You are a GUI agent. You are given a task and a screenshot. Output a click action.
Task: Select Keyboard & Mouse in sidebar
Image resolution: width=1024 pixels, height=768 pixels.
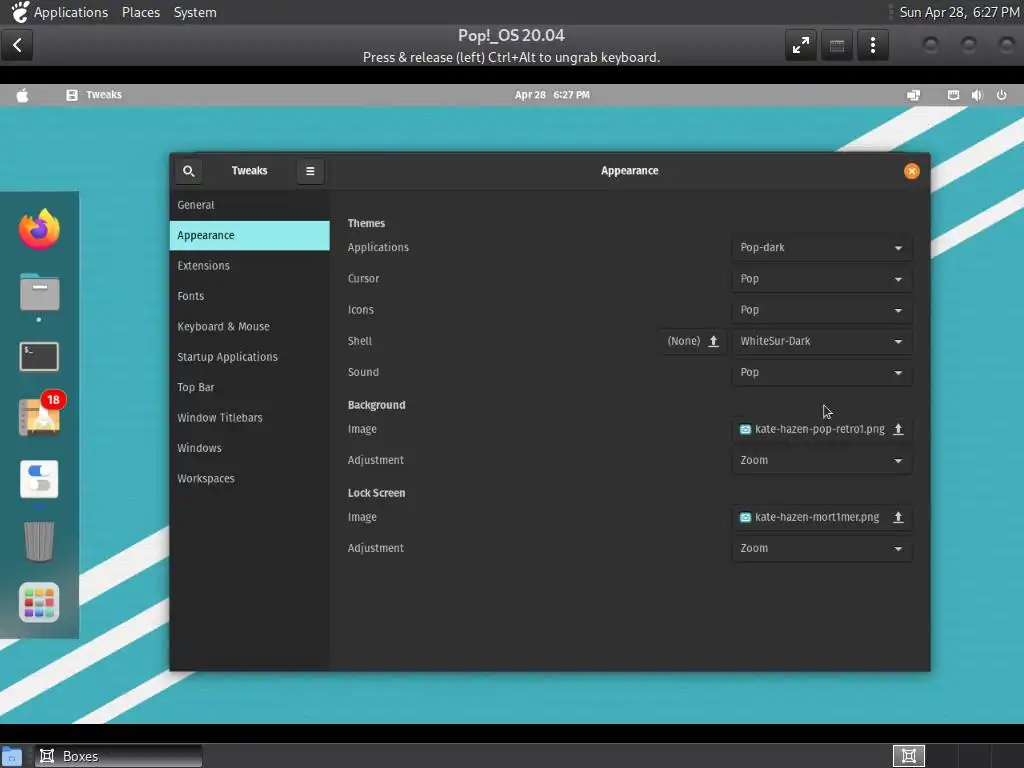pyautogui.click(x=249, y=327)
